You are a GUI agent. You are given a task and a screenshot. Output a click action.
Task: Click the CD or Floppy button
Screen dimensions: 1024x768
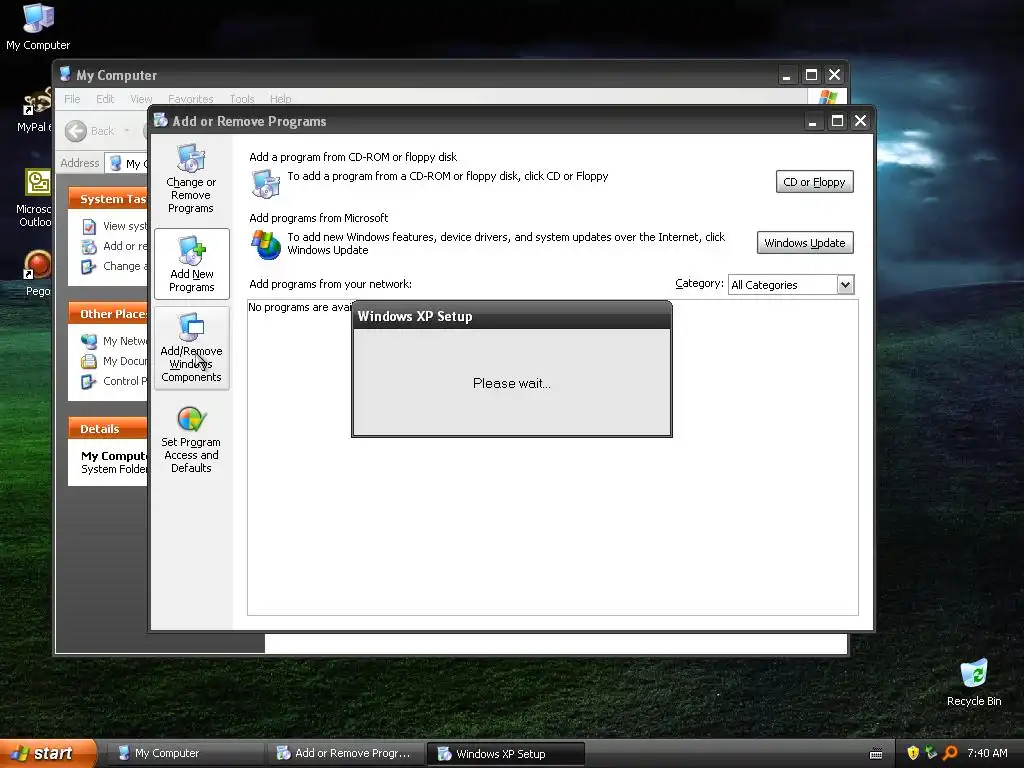814,182
